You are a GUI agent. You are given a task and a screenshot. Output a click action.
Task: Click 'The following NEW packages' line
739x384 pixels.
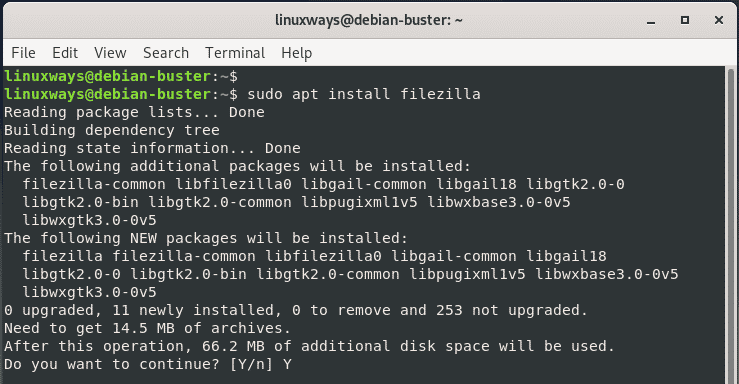click(x=206, y=238)
